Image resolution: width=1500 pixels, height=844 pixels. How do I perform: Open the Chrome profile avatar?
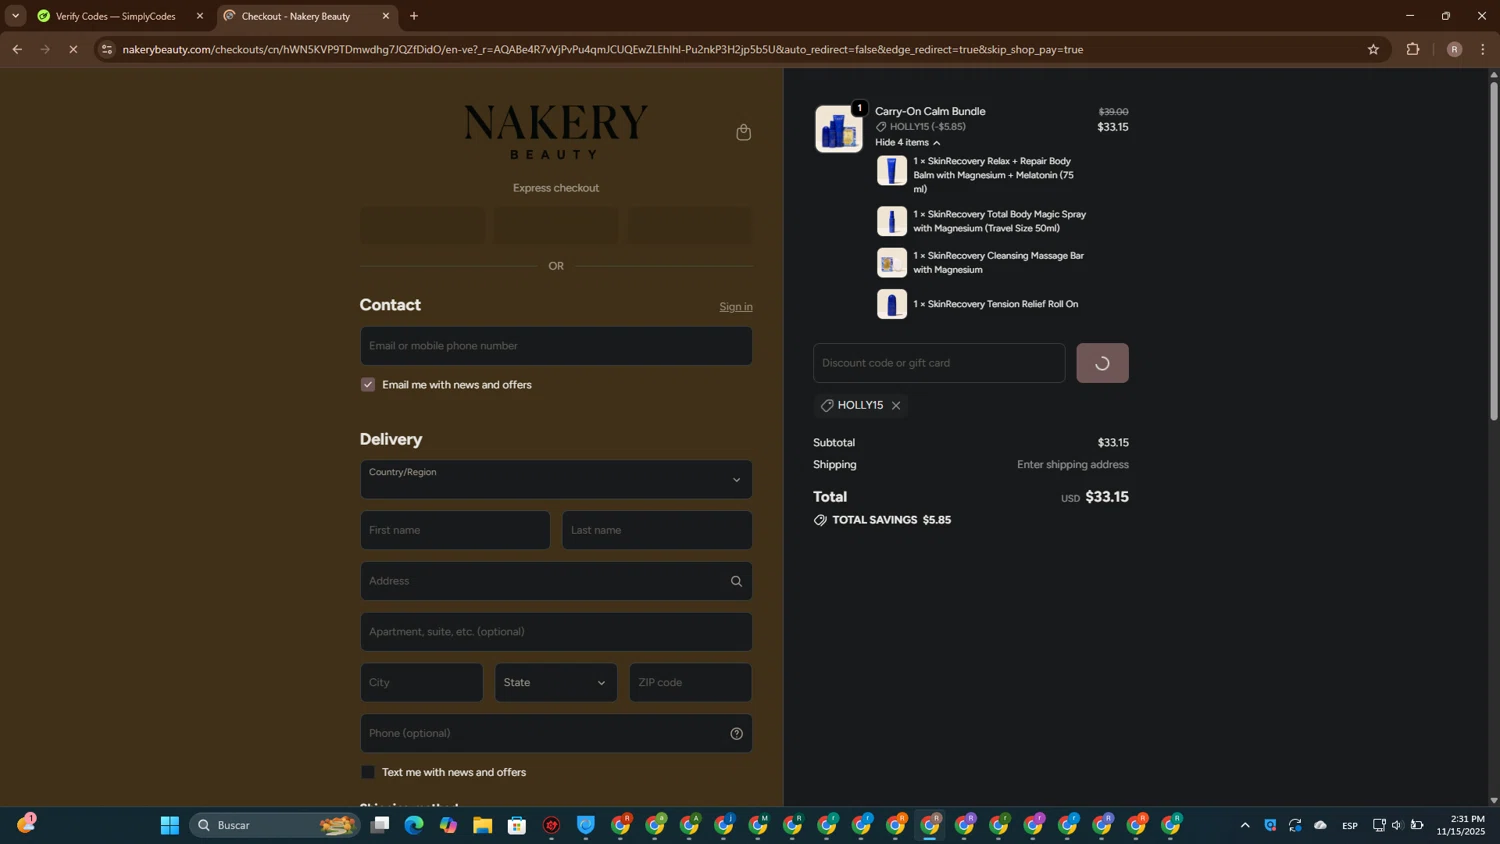(1454, 49)
